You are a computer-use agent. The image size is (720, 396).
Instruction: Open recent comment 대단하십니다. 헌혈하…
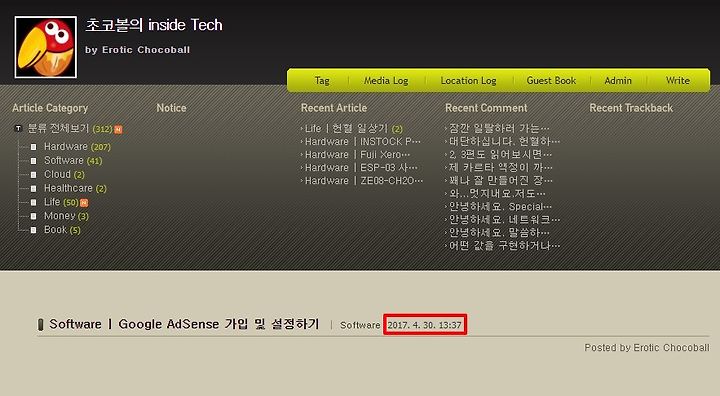click(x=504, y=141)
